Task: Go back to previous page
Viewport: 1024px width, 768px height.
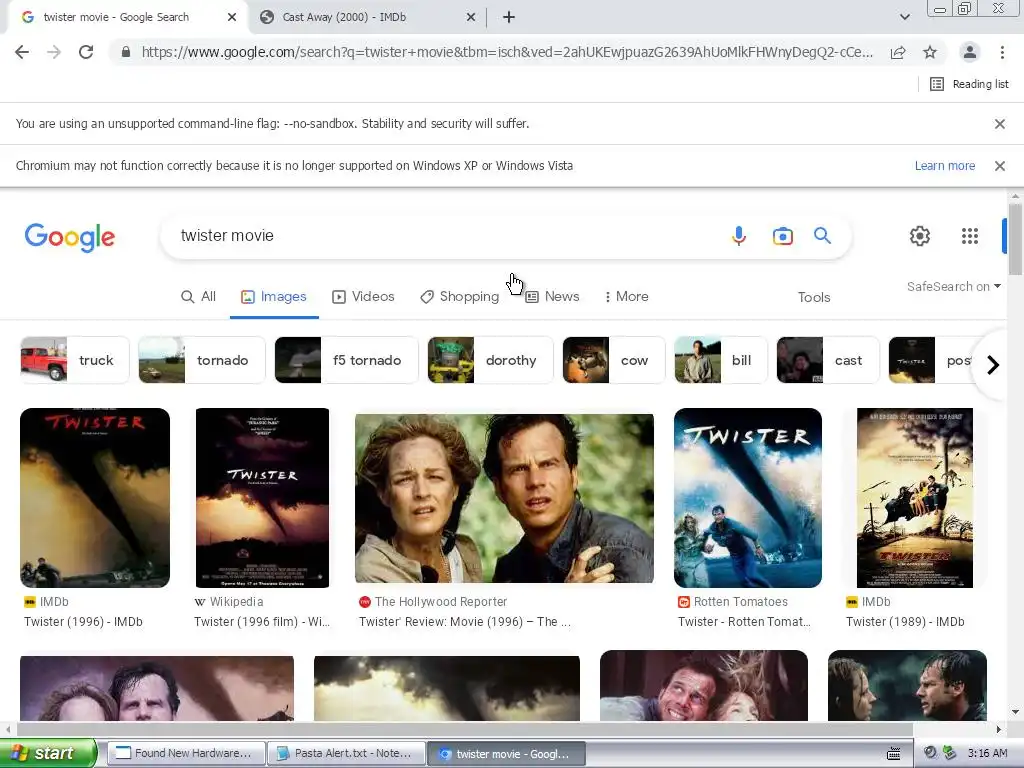Action: click(x=22, y=52)
